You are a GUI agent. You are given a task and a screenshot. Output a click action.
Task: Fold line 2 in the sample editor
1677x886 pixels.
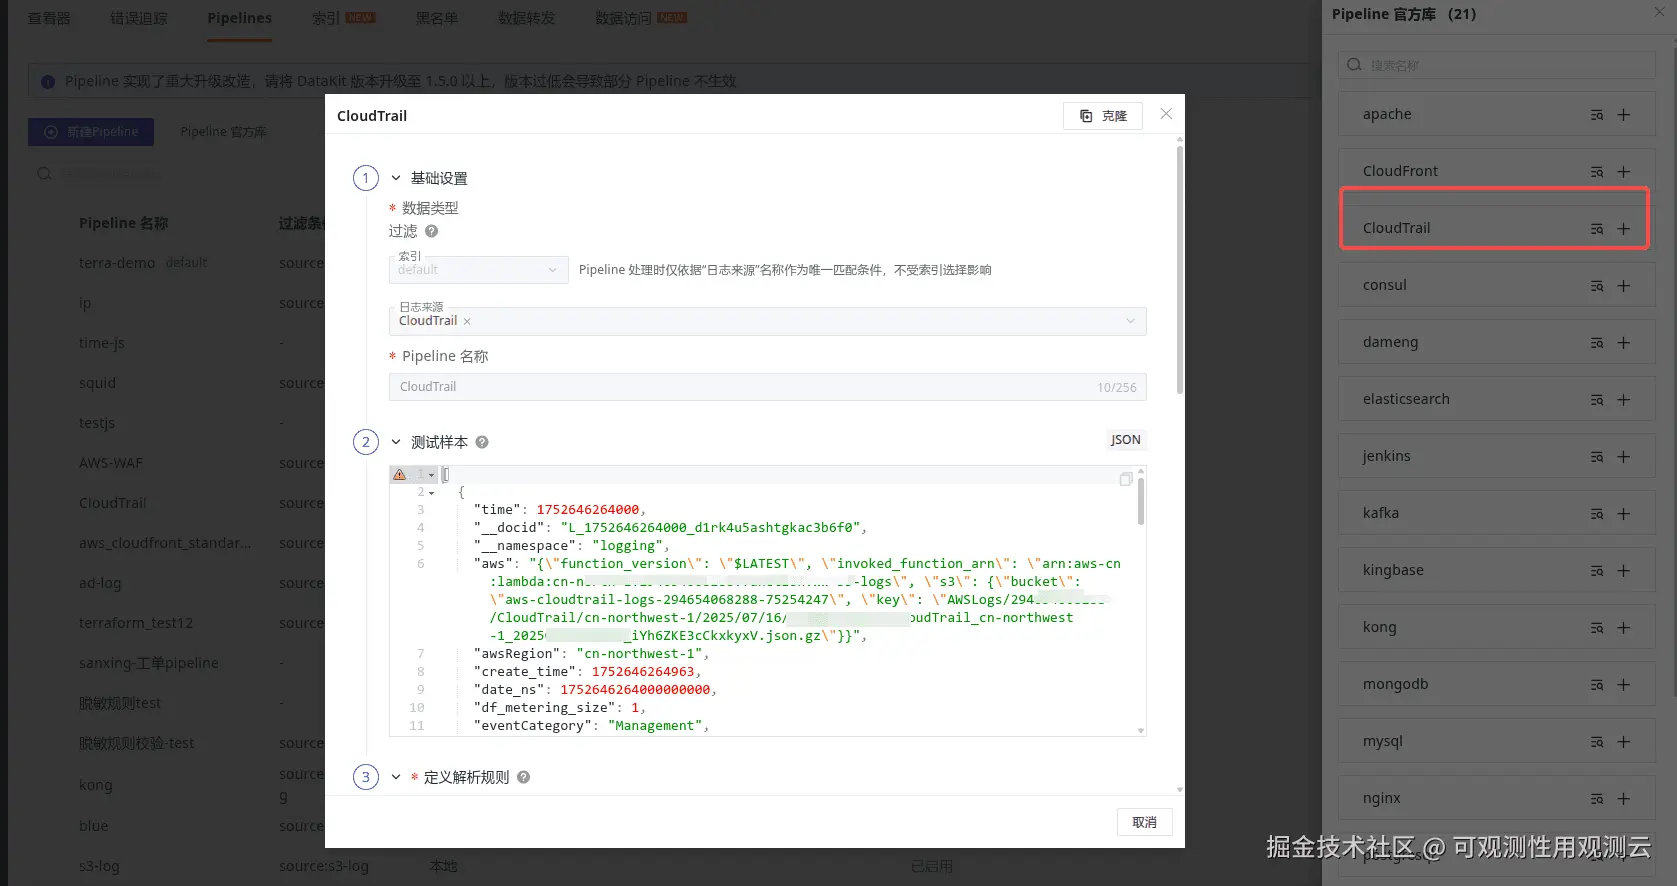432,493
